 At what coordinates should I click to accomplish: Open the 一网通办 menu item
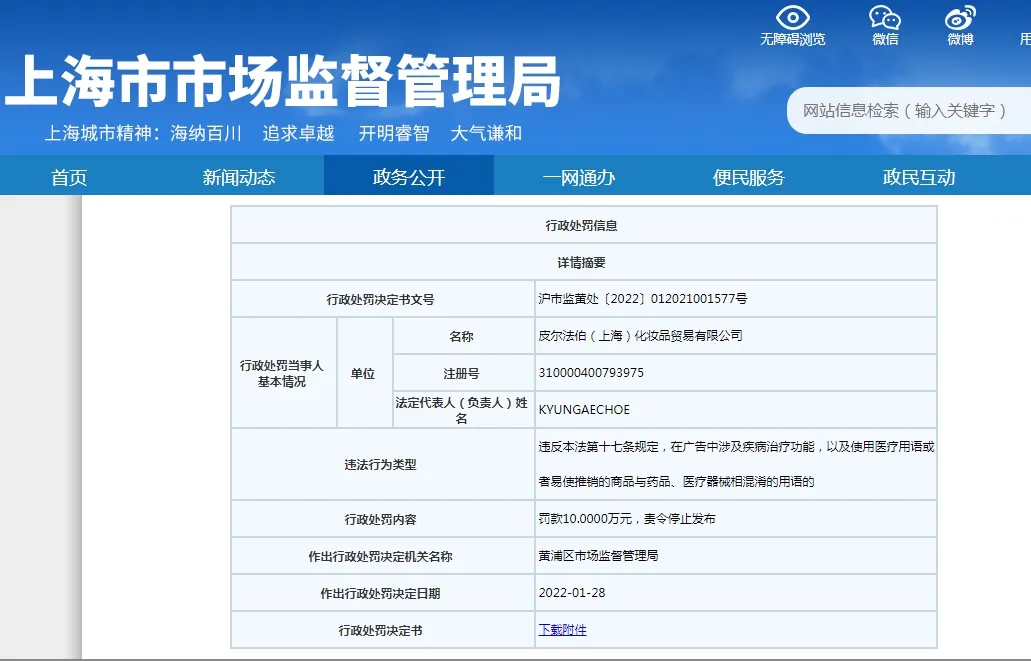click(579, 177)
